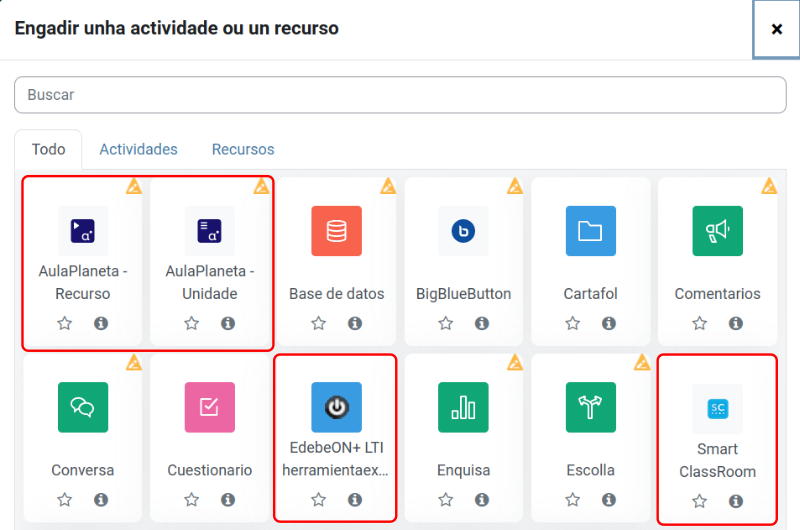
Task: Open the Smart ClassRoom activity icon
Action: (717, 408)
